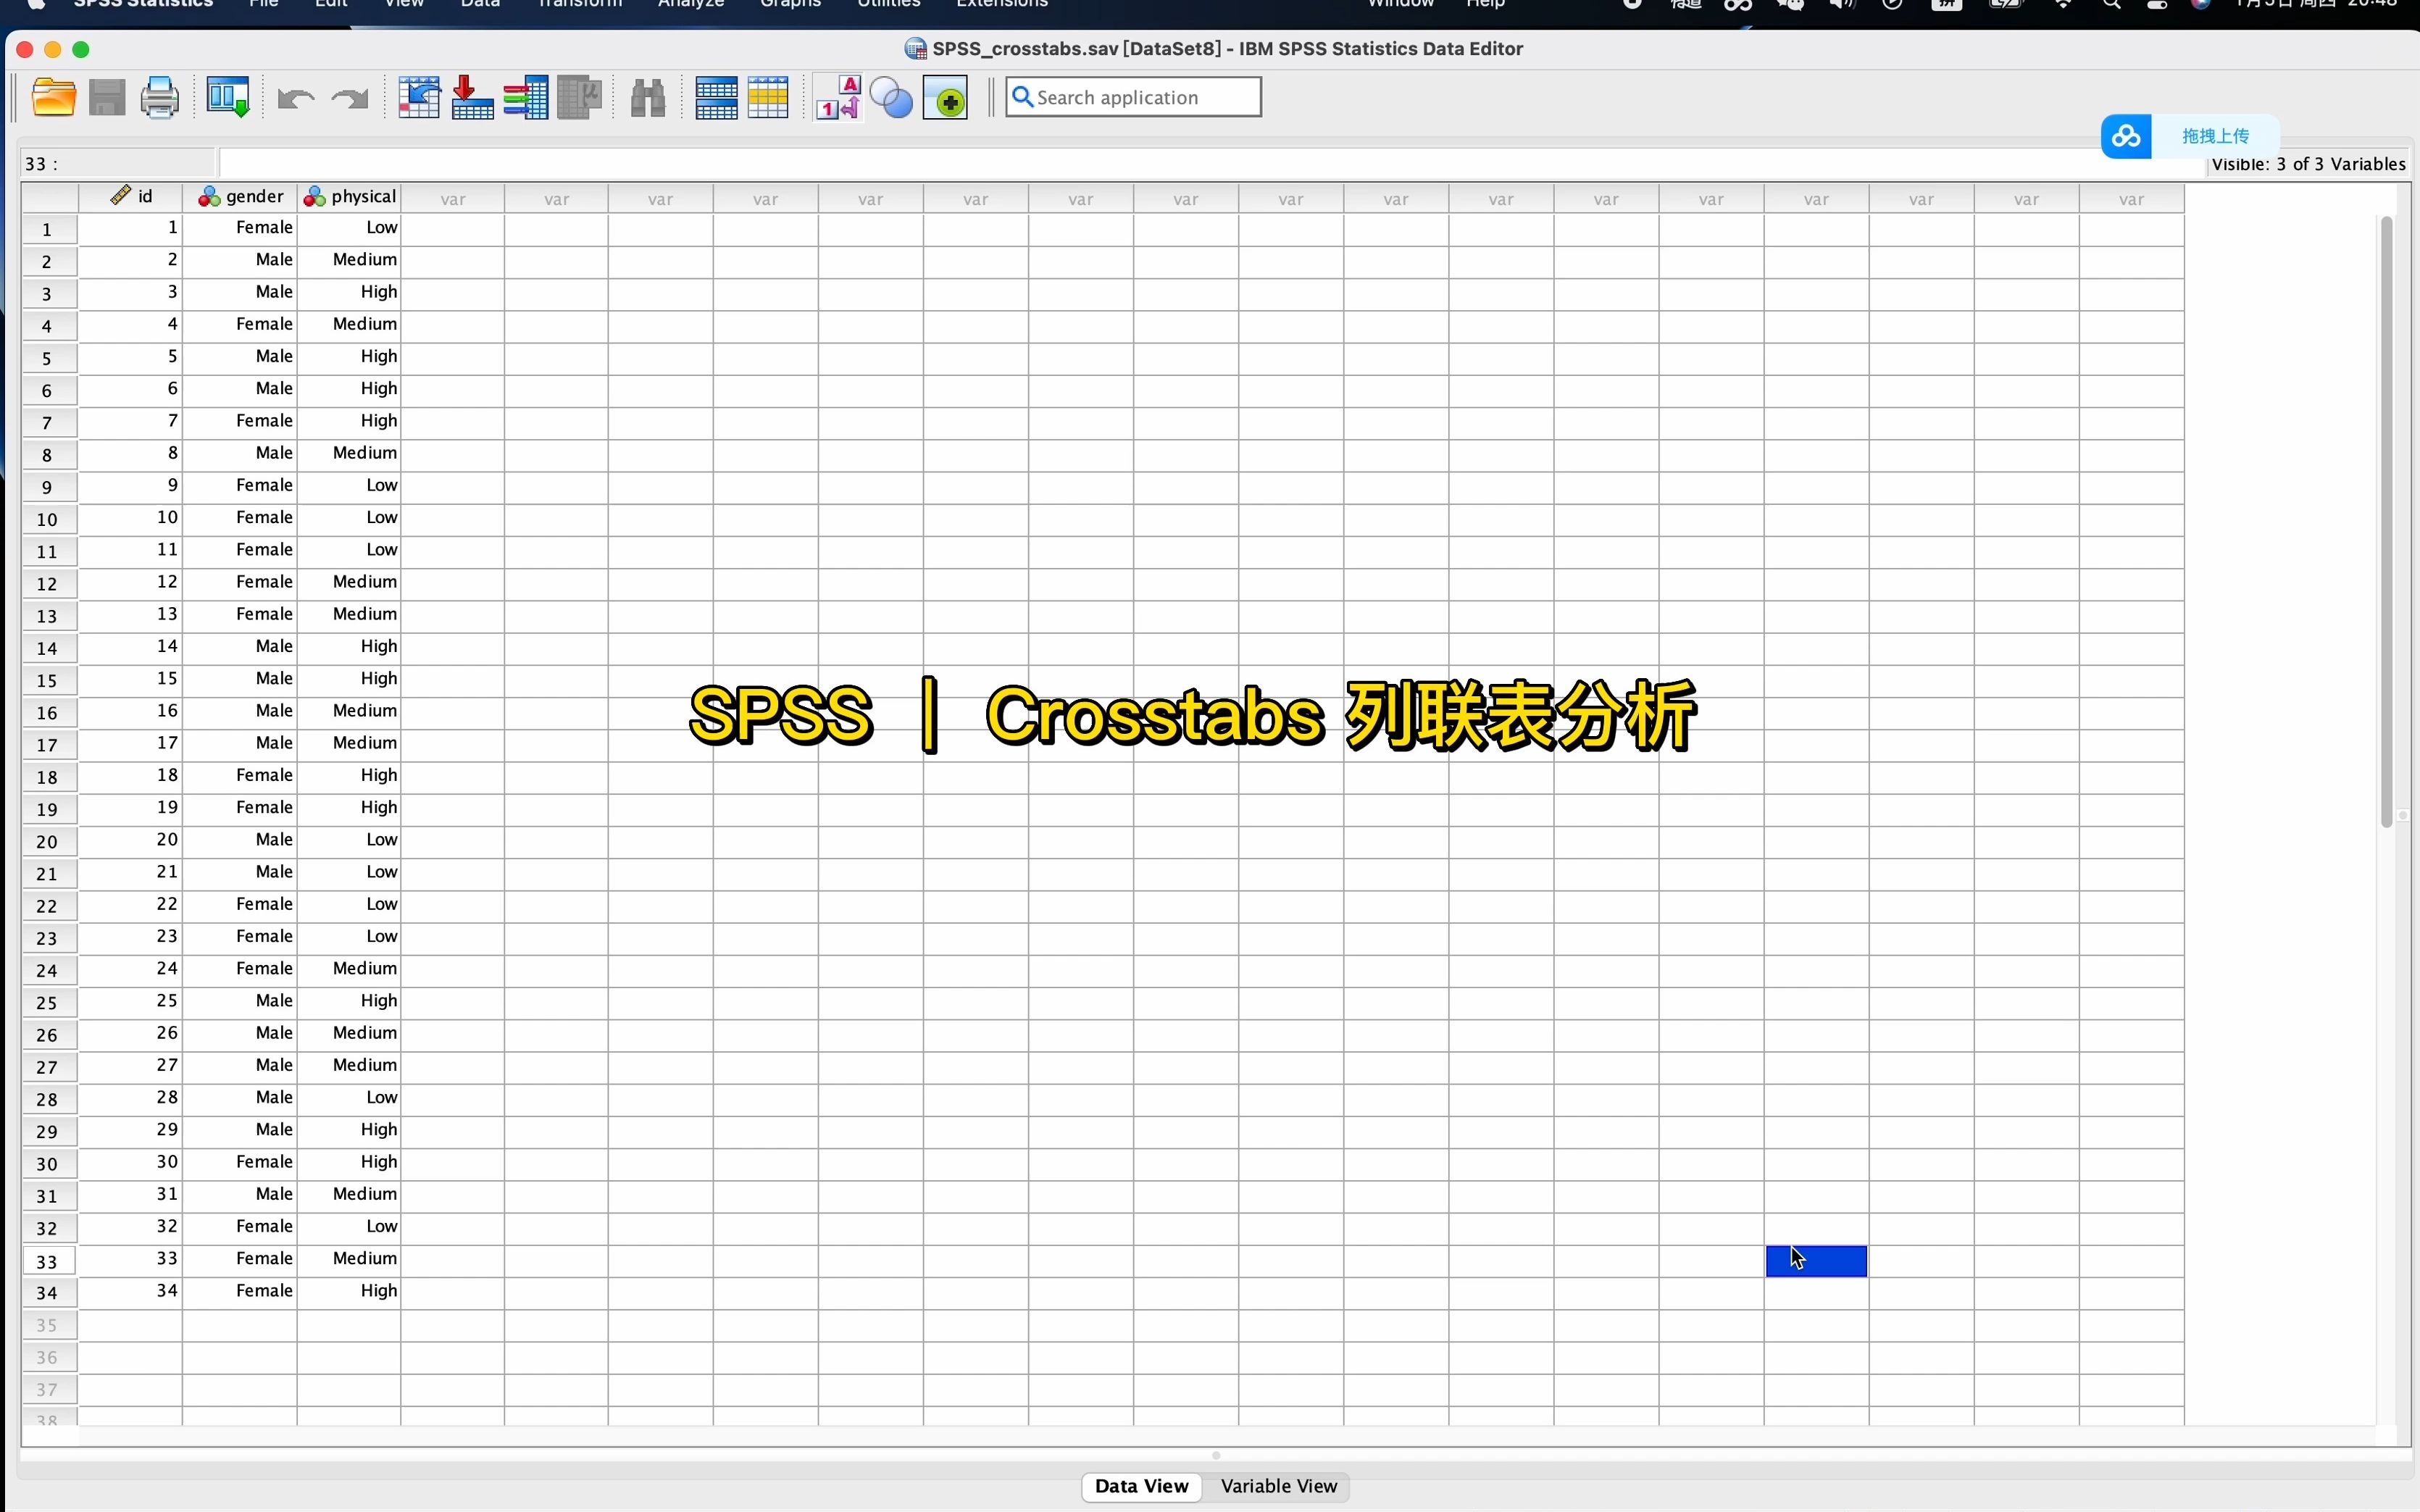Undo the last action
Viewport: 2420px width, 1512px height.
point(293,97)
